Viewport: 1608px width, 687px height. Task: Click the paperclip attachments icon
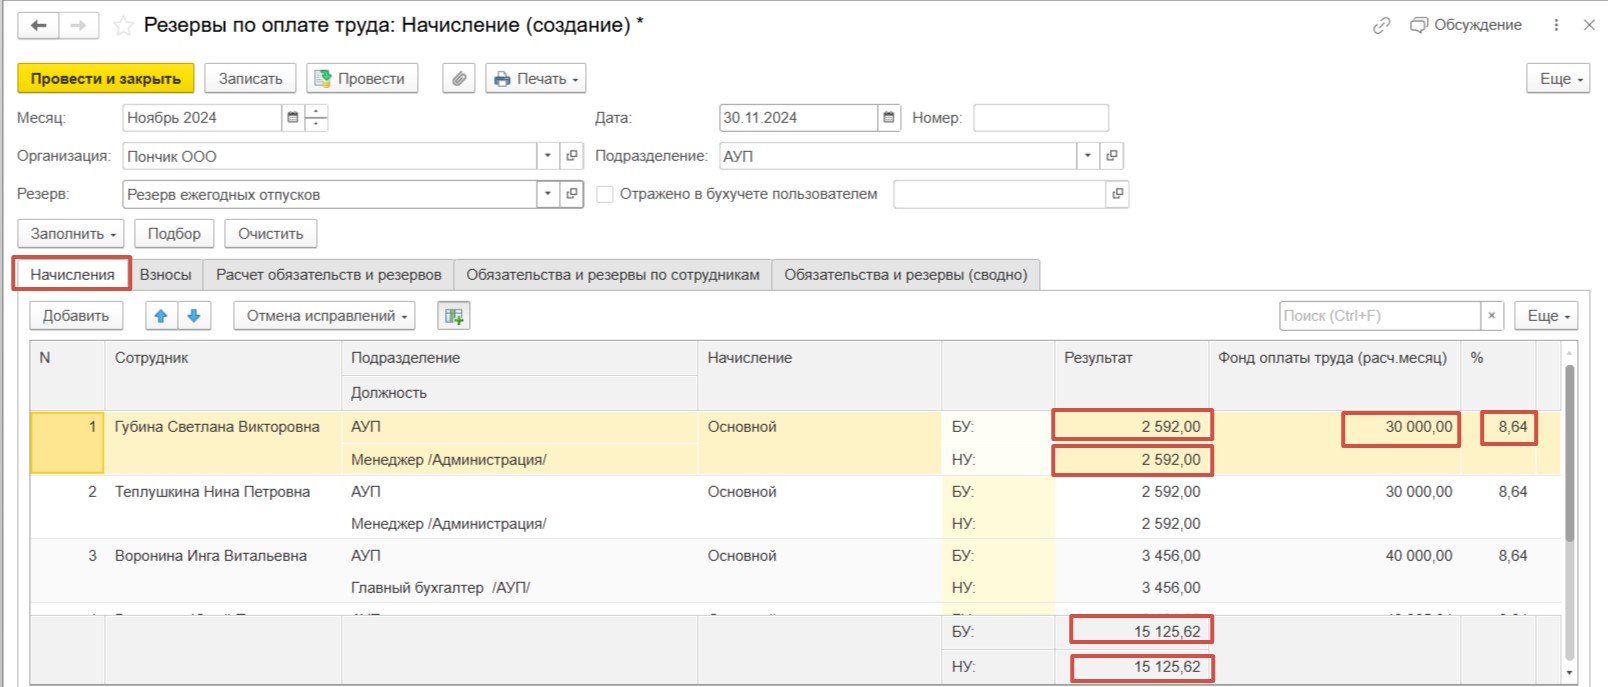(459, 78)
